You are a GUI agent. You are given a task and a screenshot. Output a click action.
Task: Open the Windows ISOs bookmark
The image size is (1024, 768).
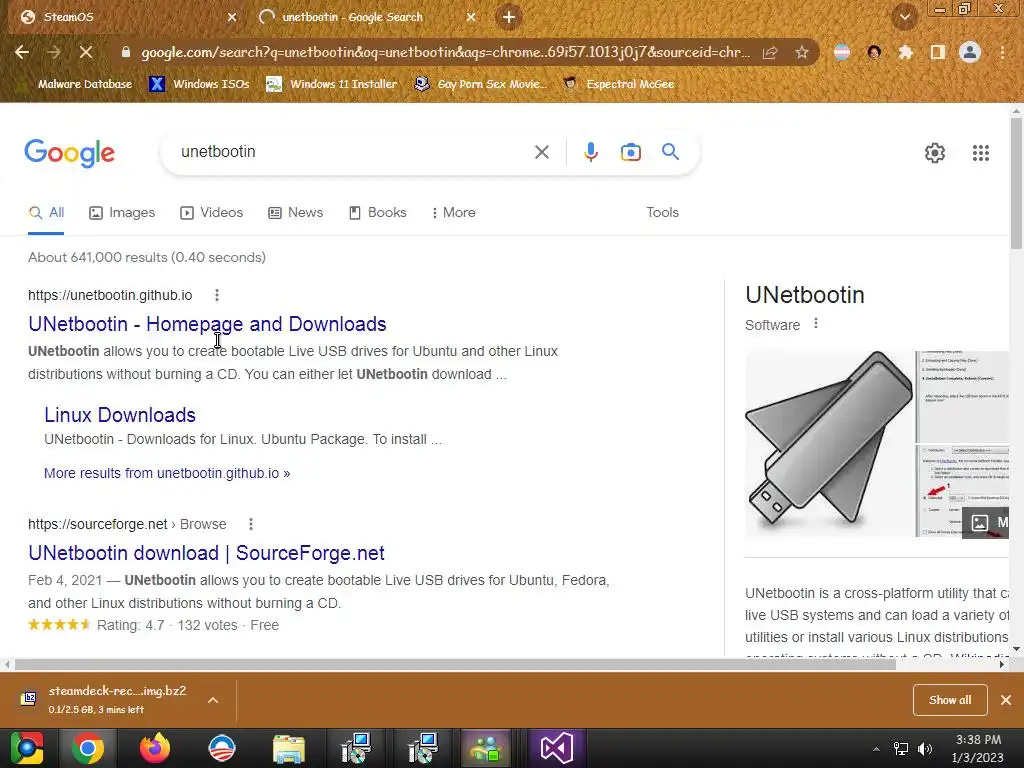200,84
